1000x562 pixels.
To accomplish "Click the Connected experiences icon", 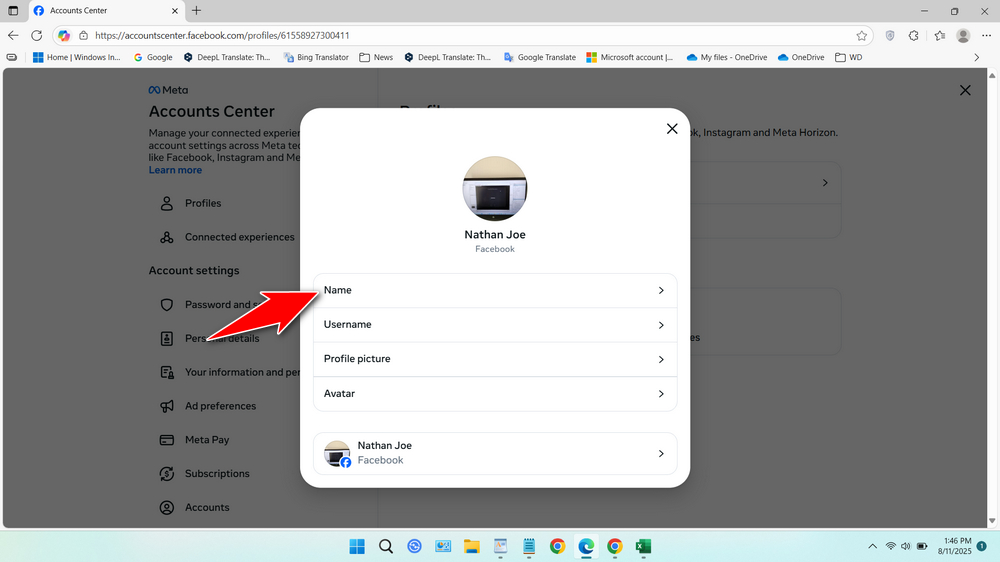I will (x=166, y=237).
